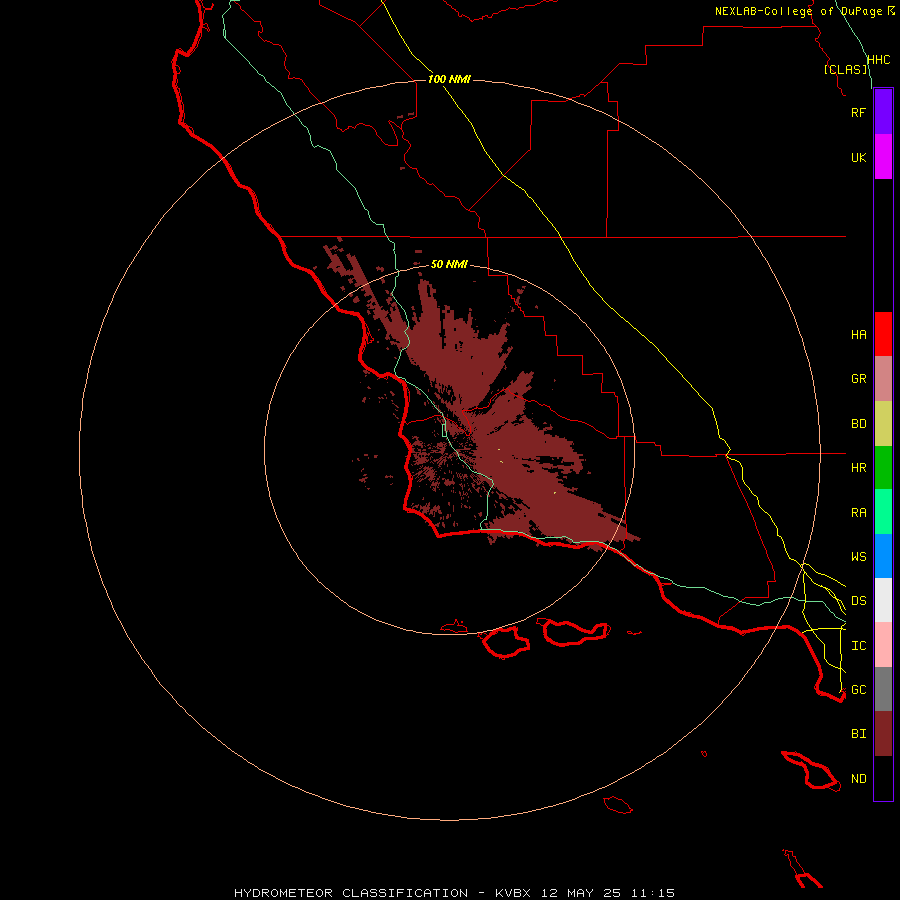
Task: Click the 11:15 timestamp
Action: [x=653, y=893]
